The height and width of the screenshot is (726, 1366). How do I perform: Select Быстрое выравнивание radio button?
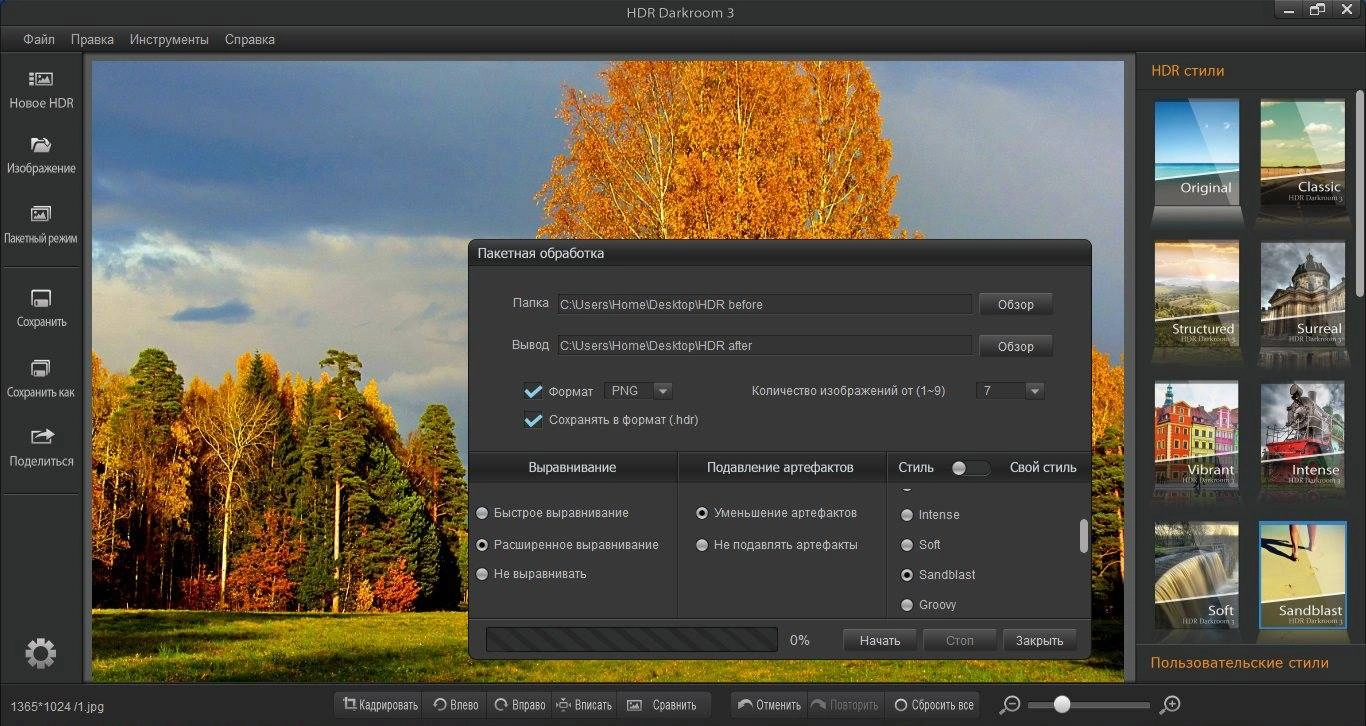482,513
